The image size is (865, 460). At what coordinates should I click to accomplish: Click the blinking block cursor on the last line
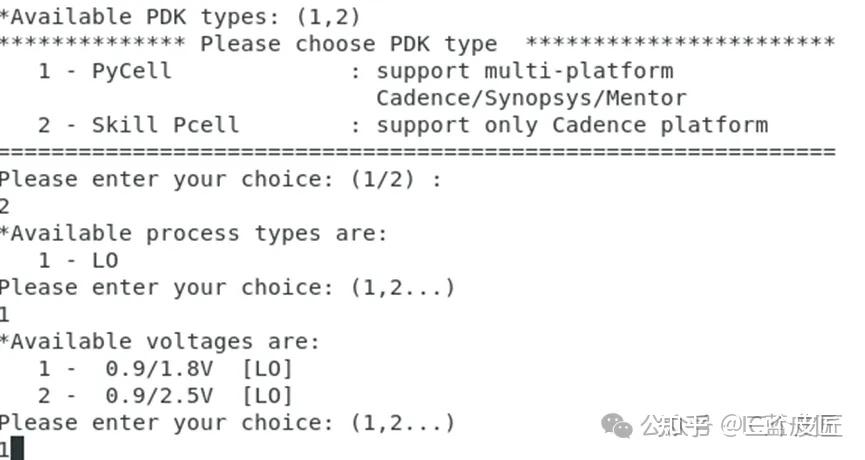pyautogui.click(x=17, y=448)
